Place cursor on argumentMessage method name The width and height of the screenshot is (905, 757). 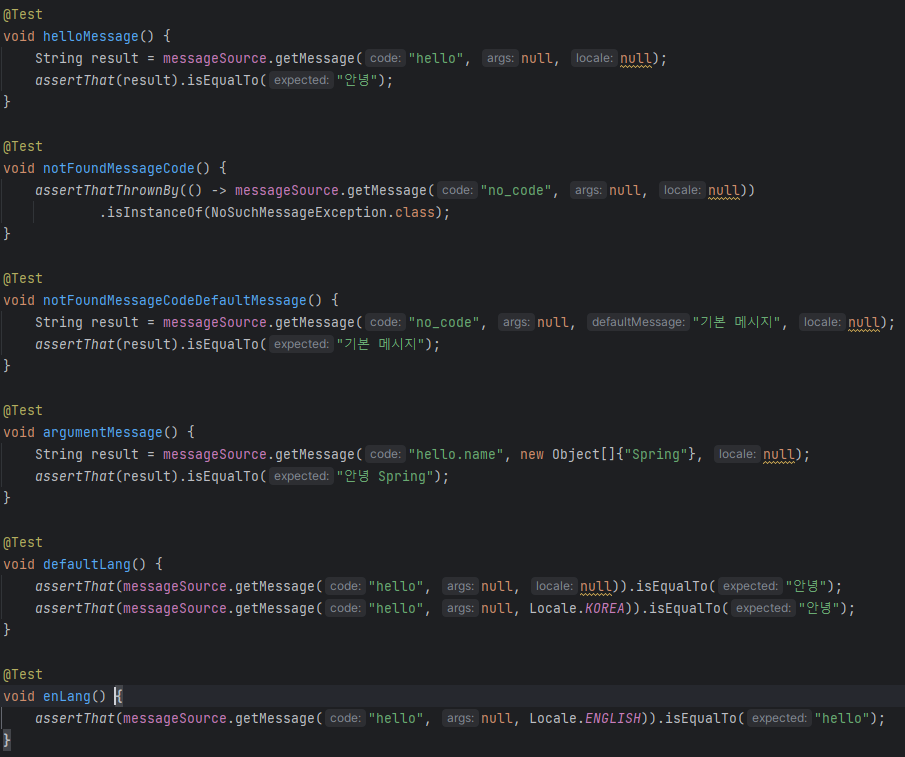103,433
